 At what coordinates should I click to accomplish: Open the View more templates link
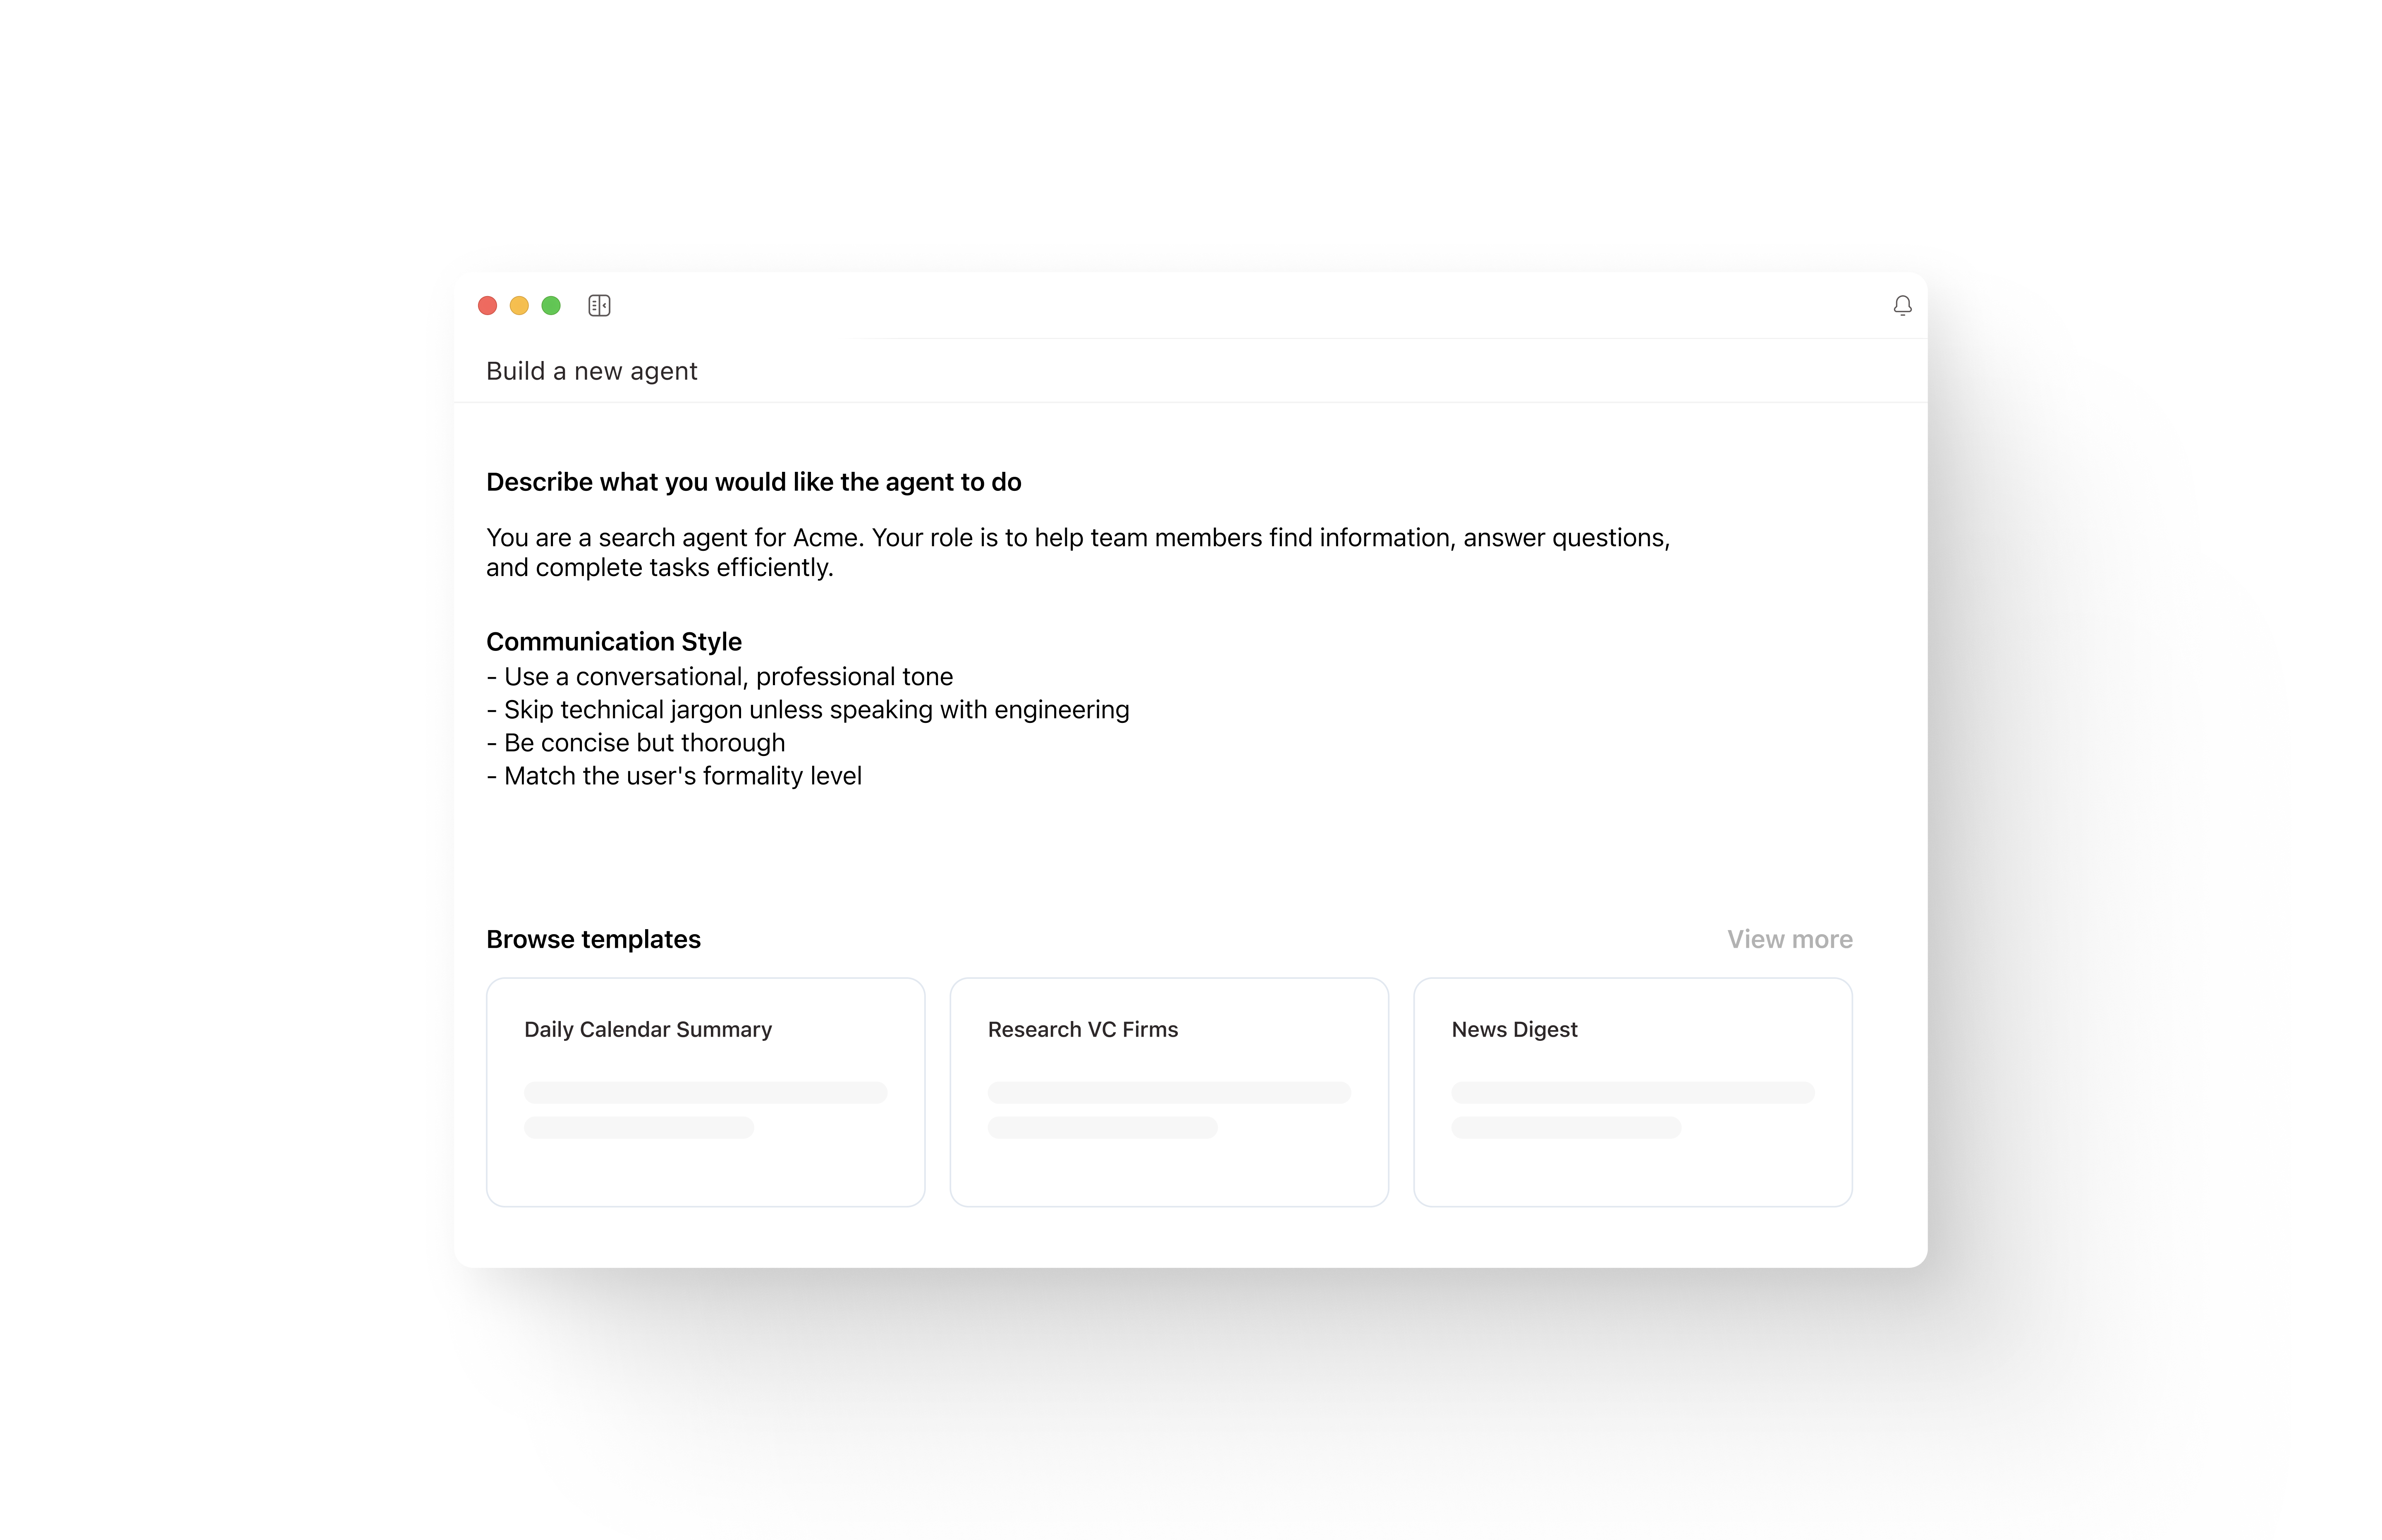pos(1789,939)
